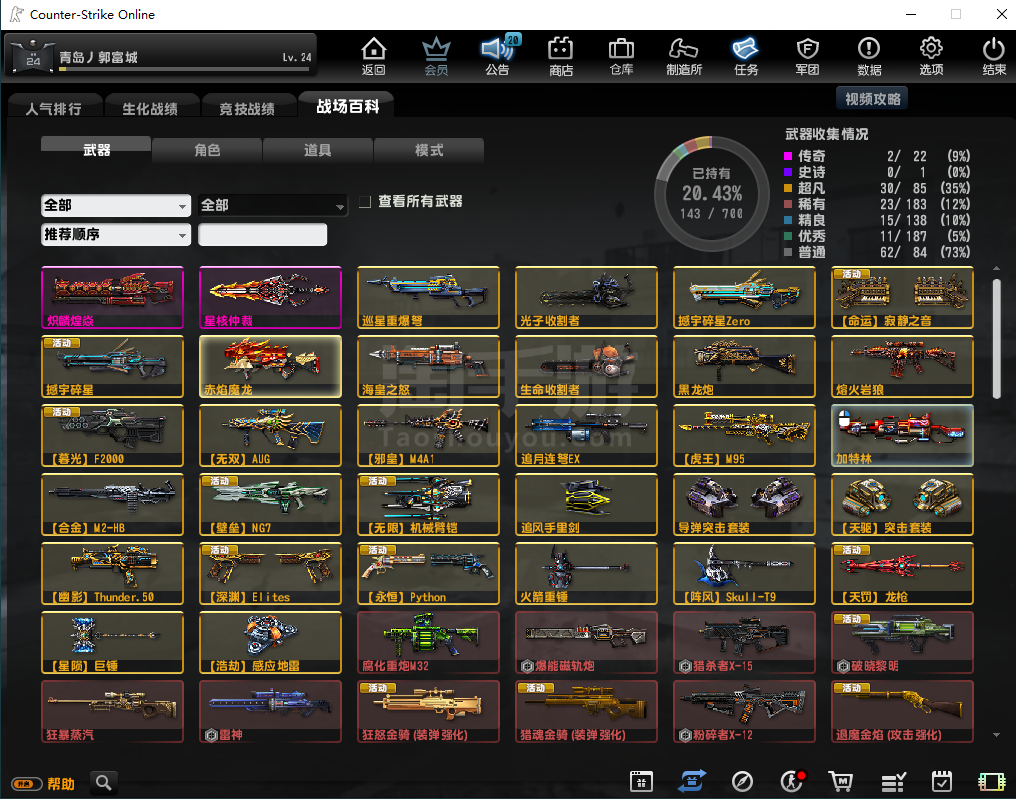Select the 追风手里剑 weapon card

pyautogui.click(x=586, y=505)
